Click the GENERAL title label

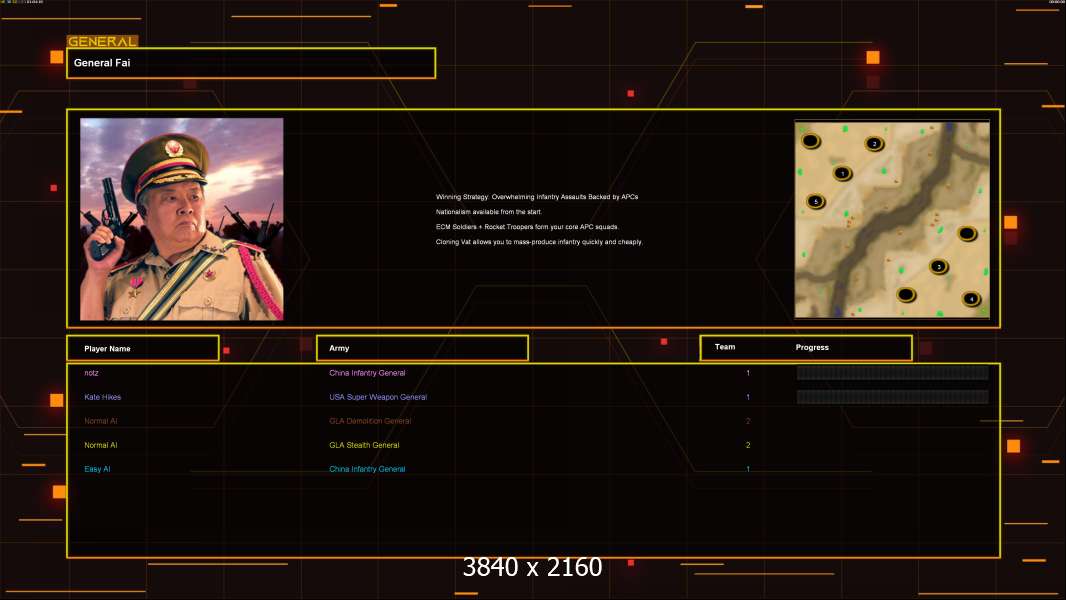click(102, 41)
